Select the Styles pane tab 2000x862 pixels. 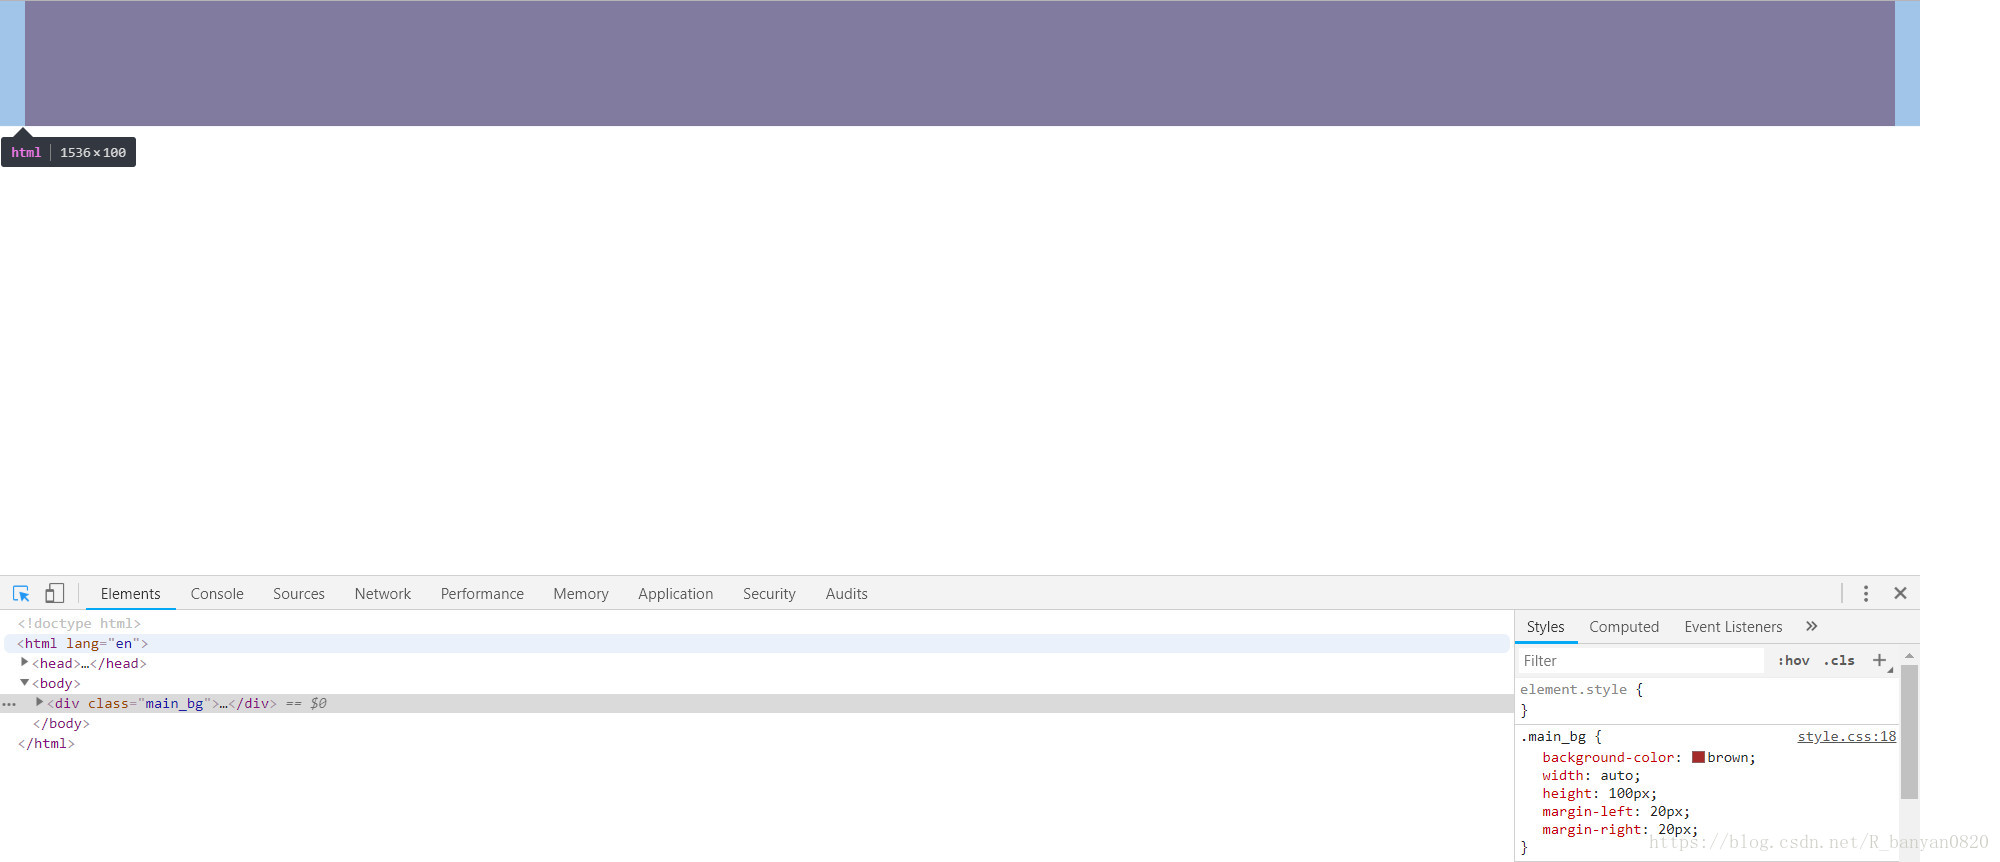tap(1545, 626)
